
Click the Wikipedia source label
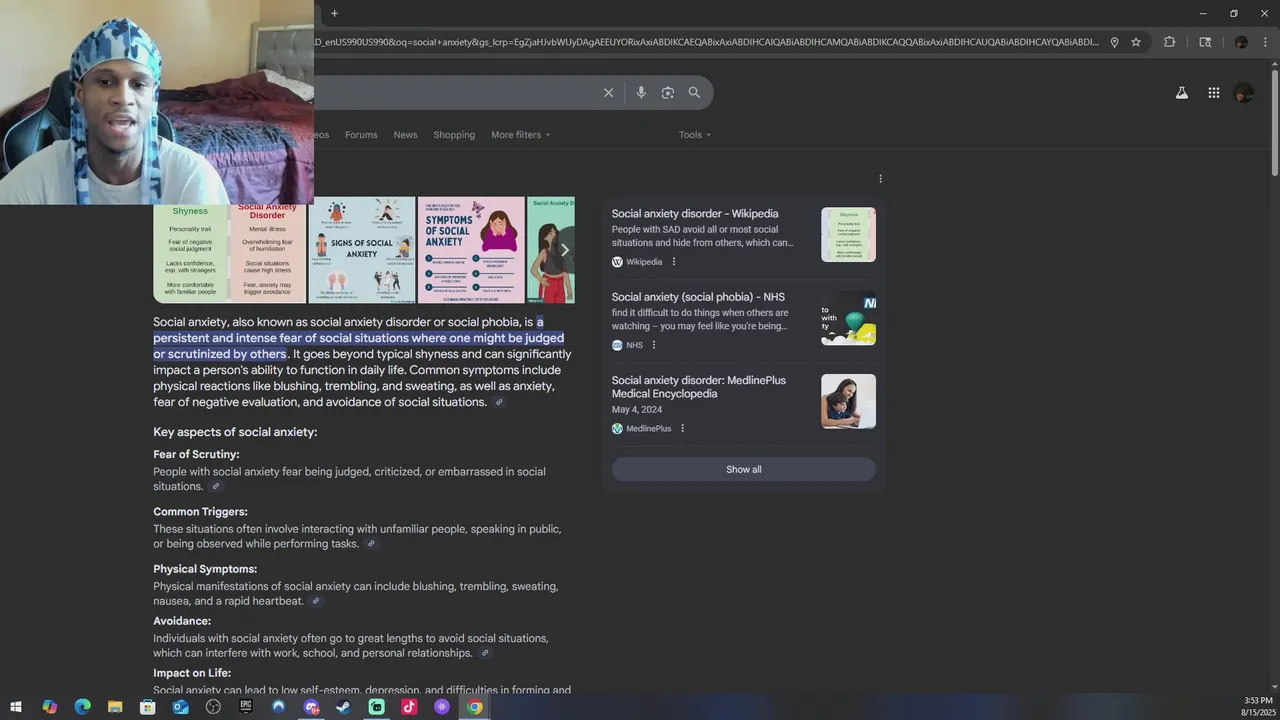pyautogui.click(x=644, y=262)
